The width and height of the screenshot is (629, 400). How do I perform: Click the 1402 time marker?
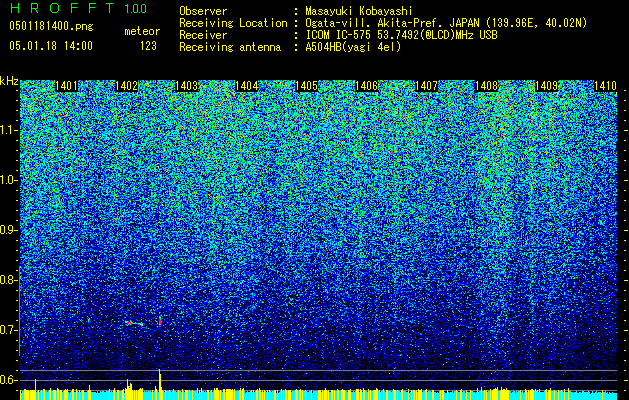[126, 86]
